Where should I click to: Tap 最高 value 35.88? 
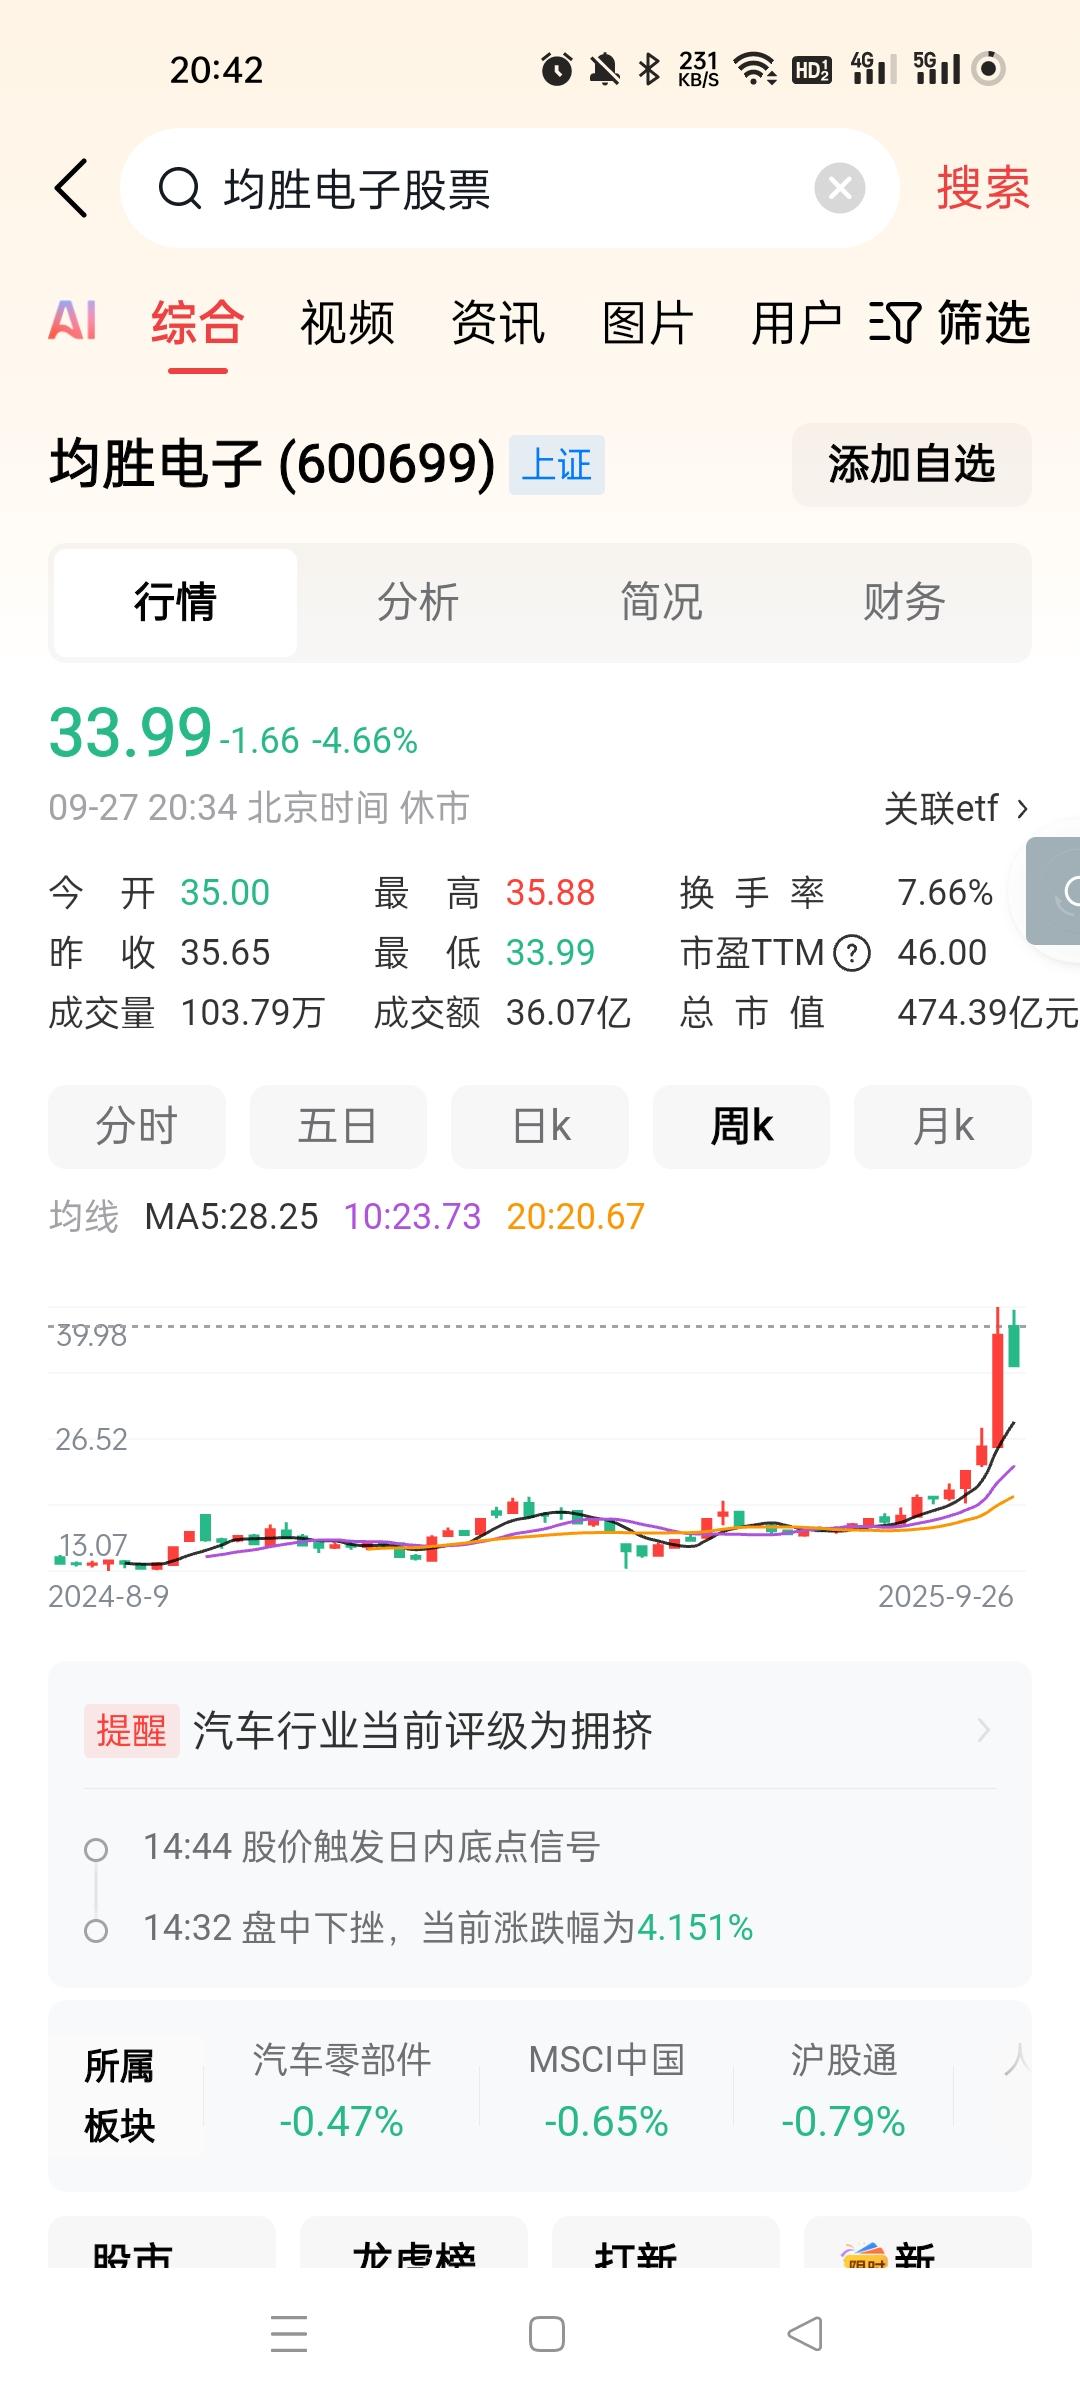[550, 892]
